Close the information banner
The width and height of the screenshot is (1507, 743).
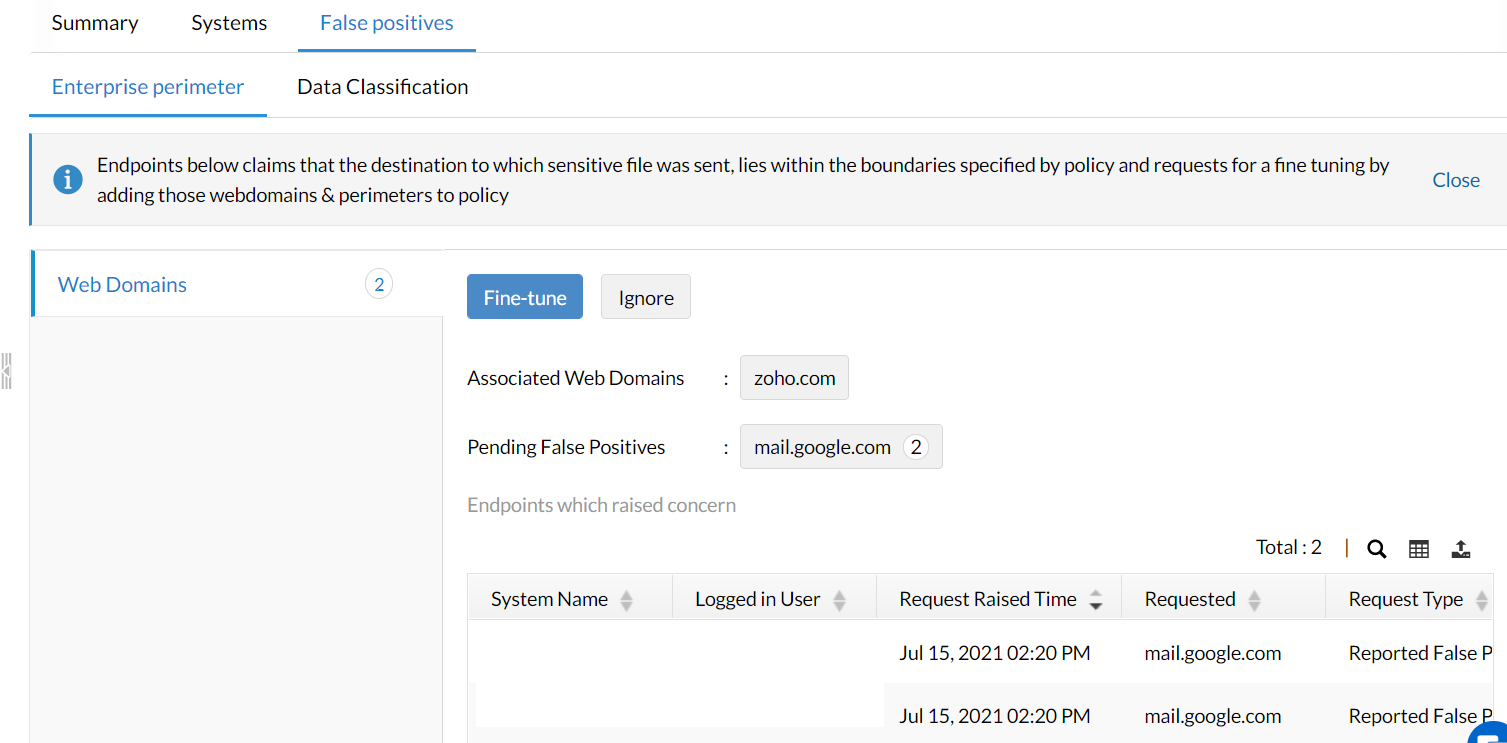pyautogui.click(x=1456, y=180)
